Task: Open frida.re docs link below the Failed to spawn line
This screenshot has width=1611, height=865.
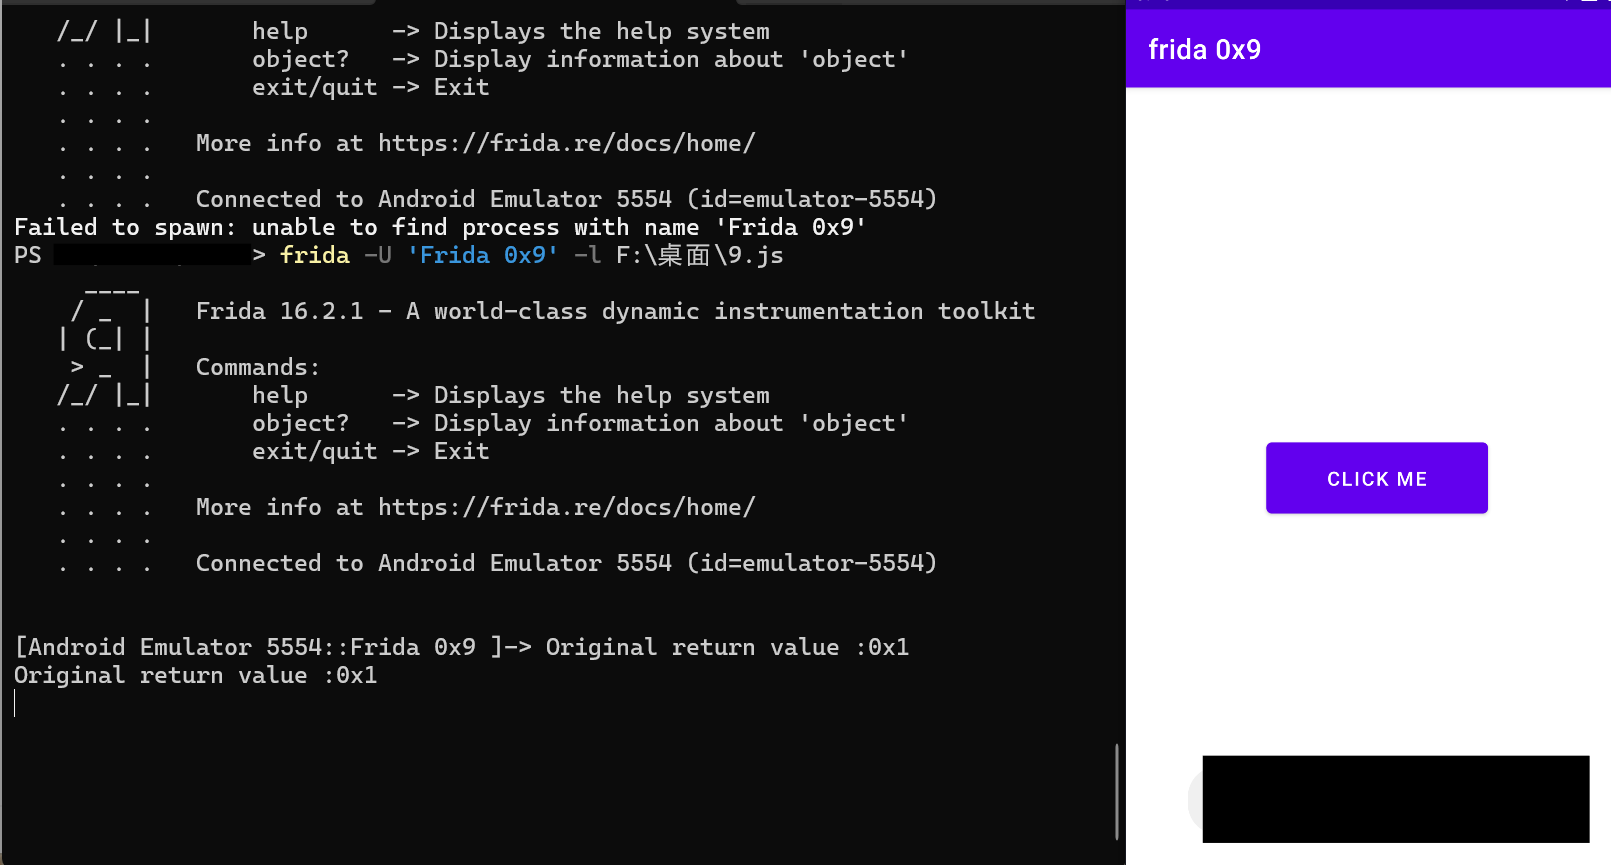Action: point(566,507)
